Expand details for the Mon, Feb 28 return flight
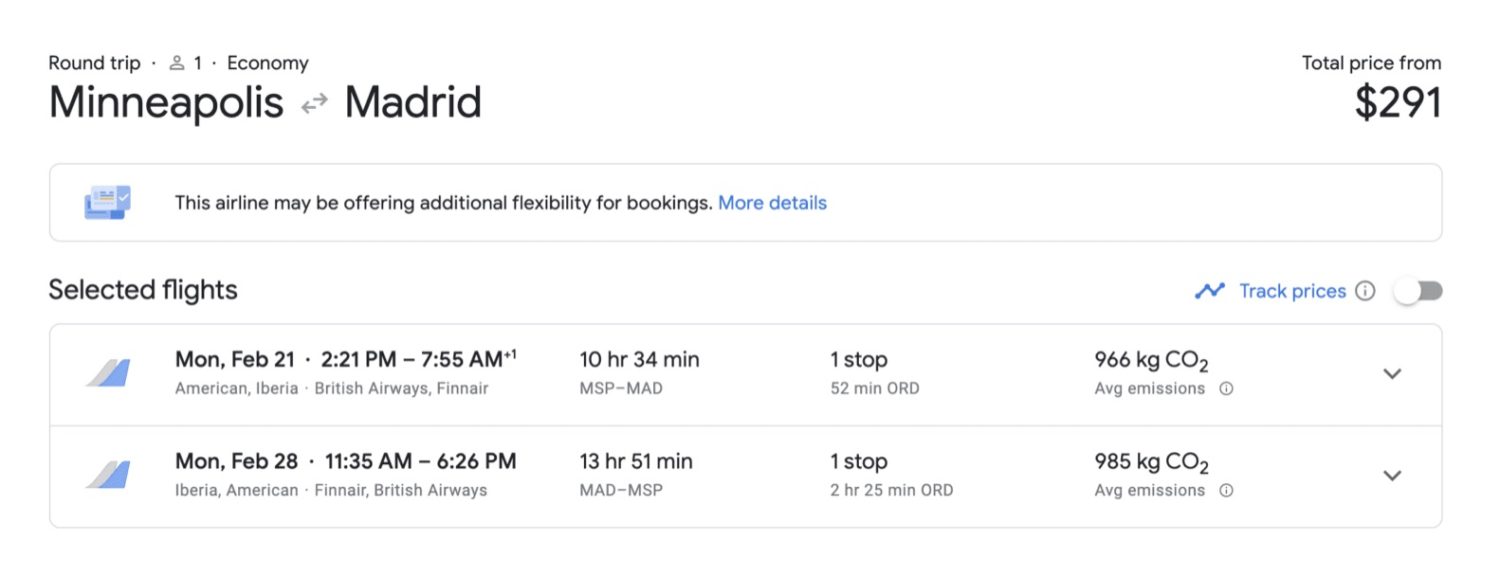Screen dimensions: 1500x576 point(1392,475)
